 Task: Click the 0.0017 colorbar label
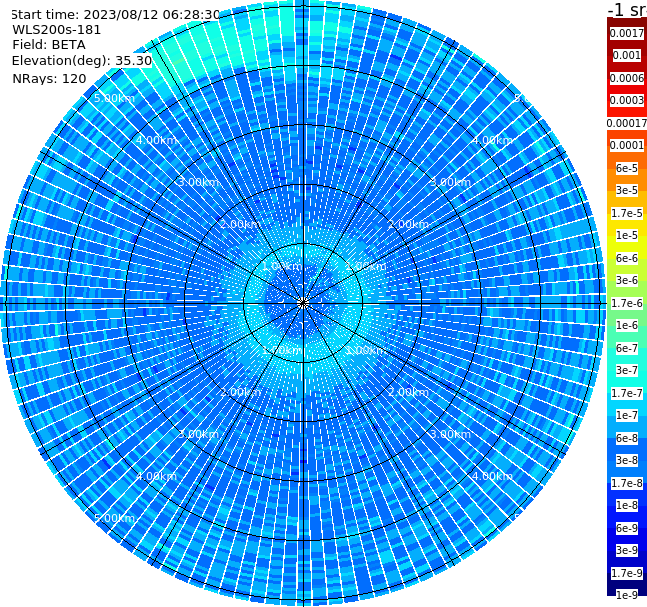coord(627,33)
